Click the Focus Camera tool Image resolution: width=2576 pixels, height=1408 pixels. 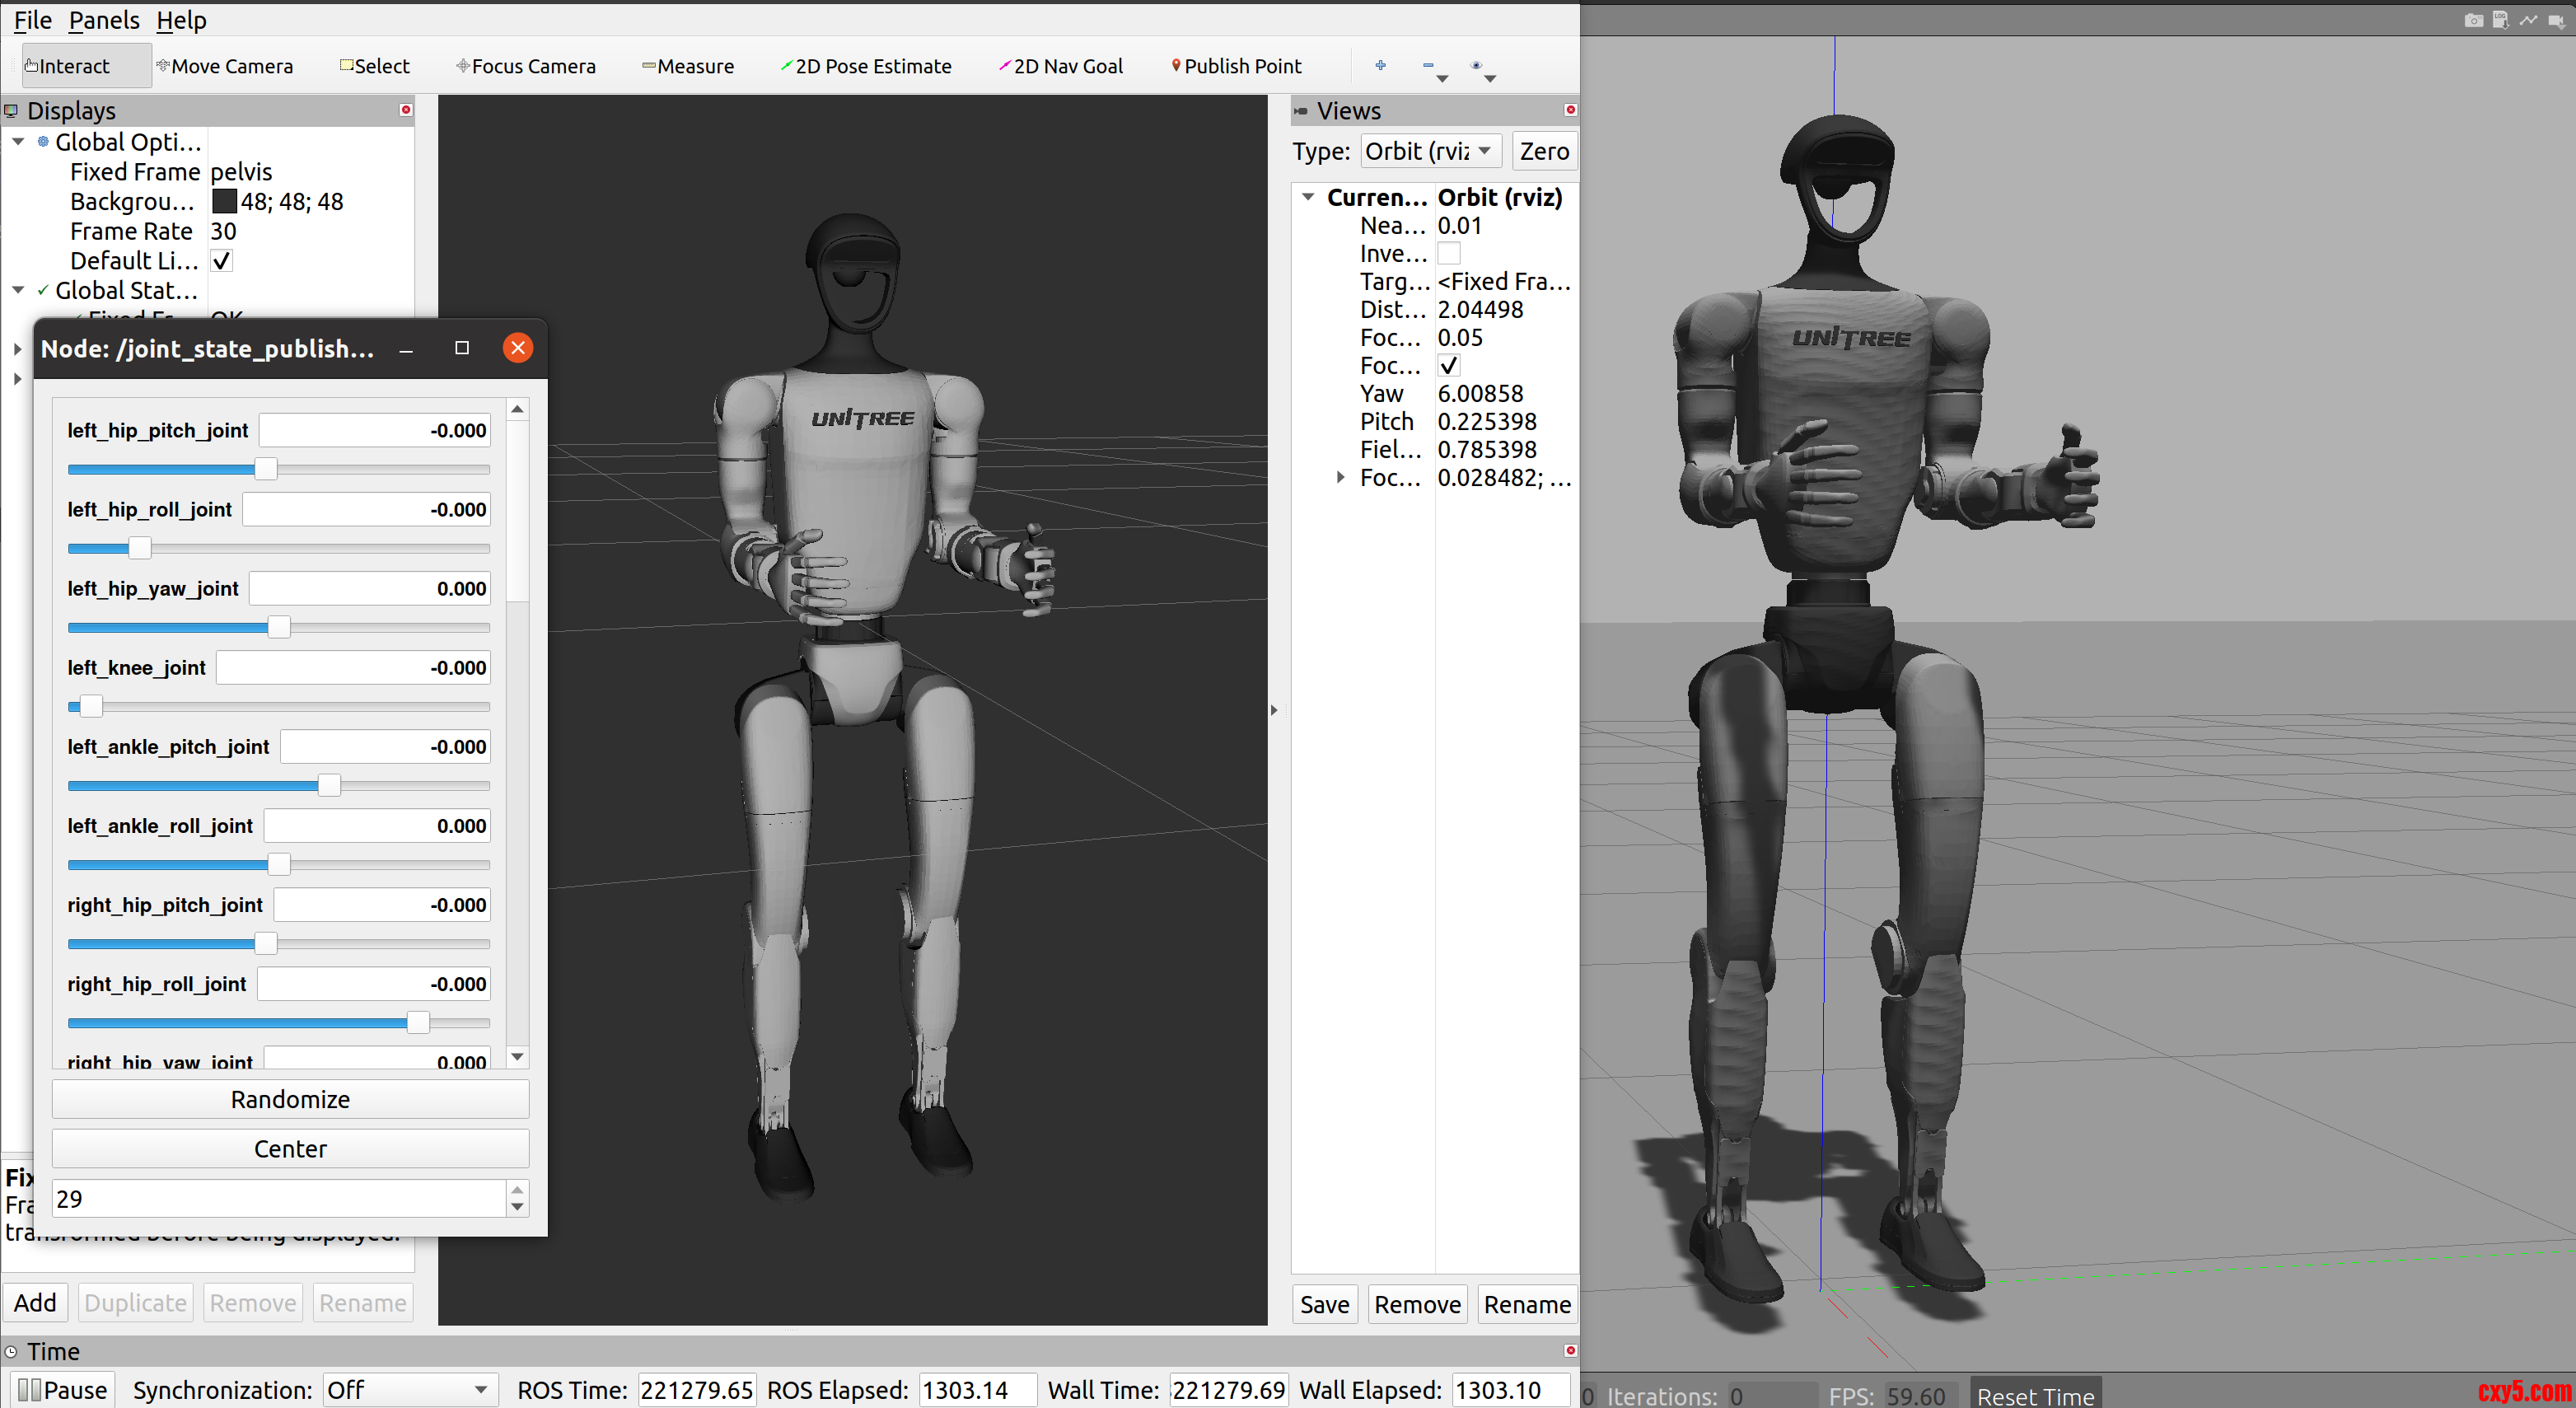526,66
